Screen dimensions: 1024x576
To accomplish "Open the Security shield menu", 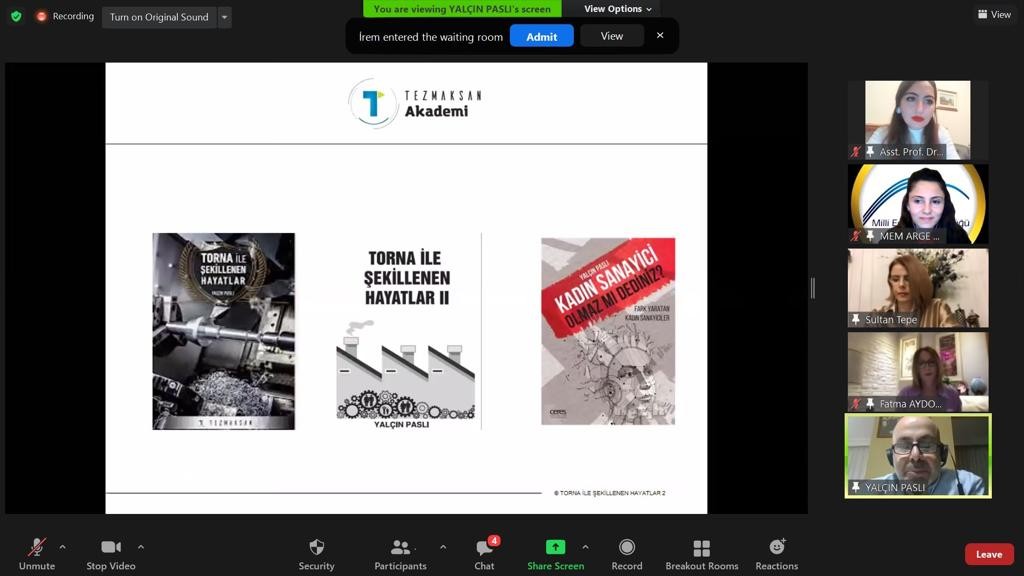I will [316, 554].
